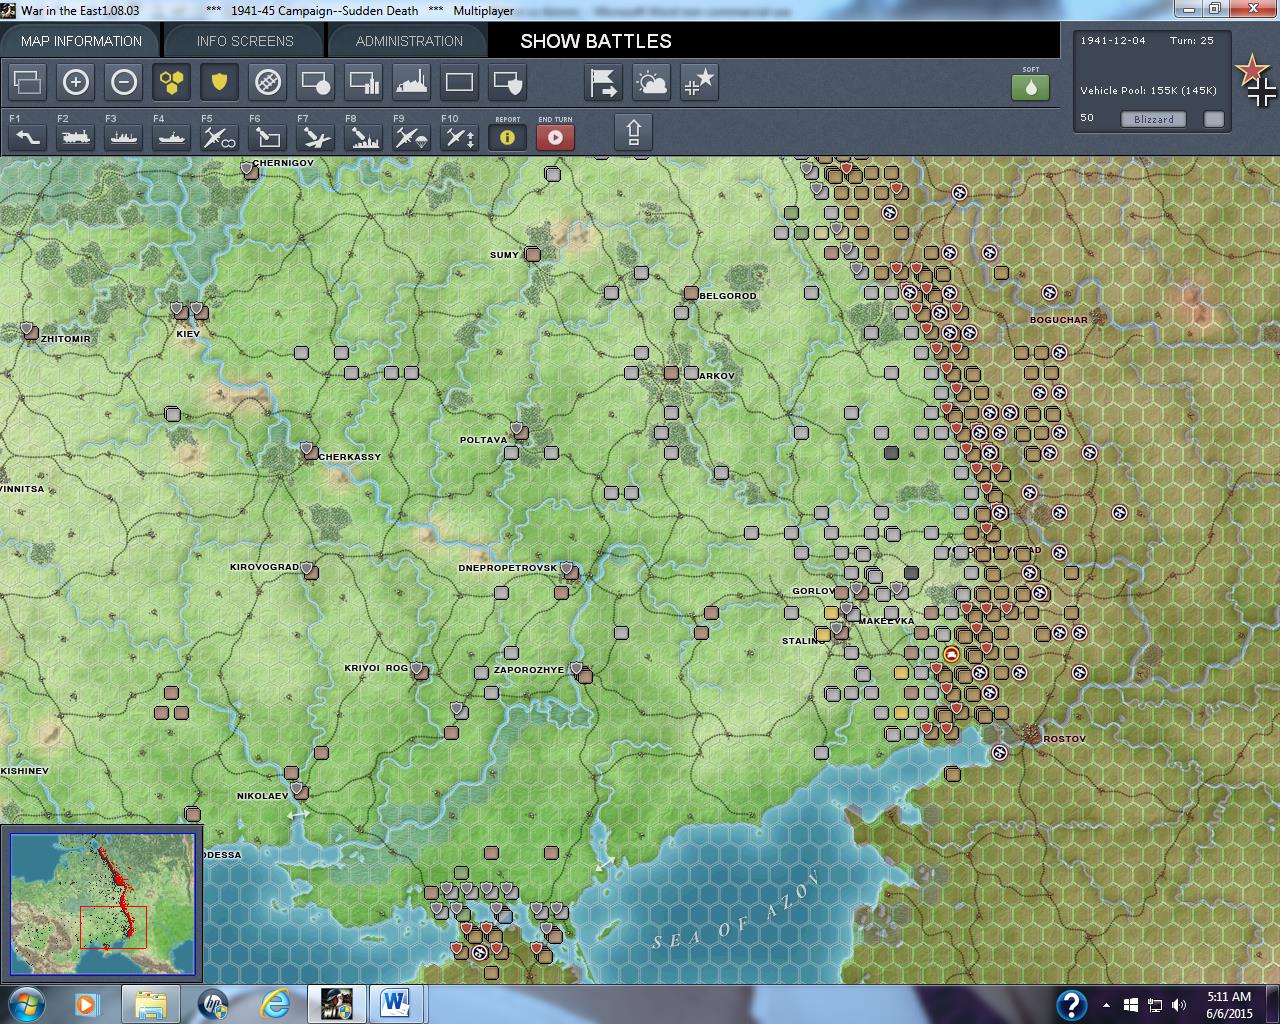Click the zoom out magnifier control

[124, 83]
